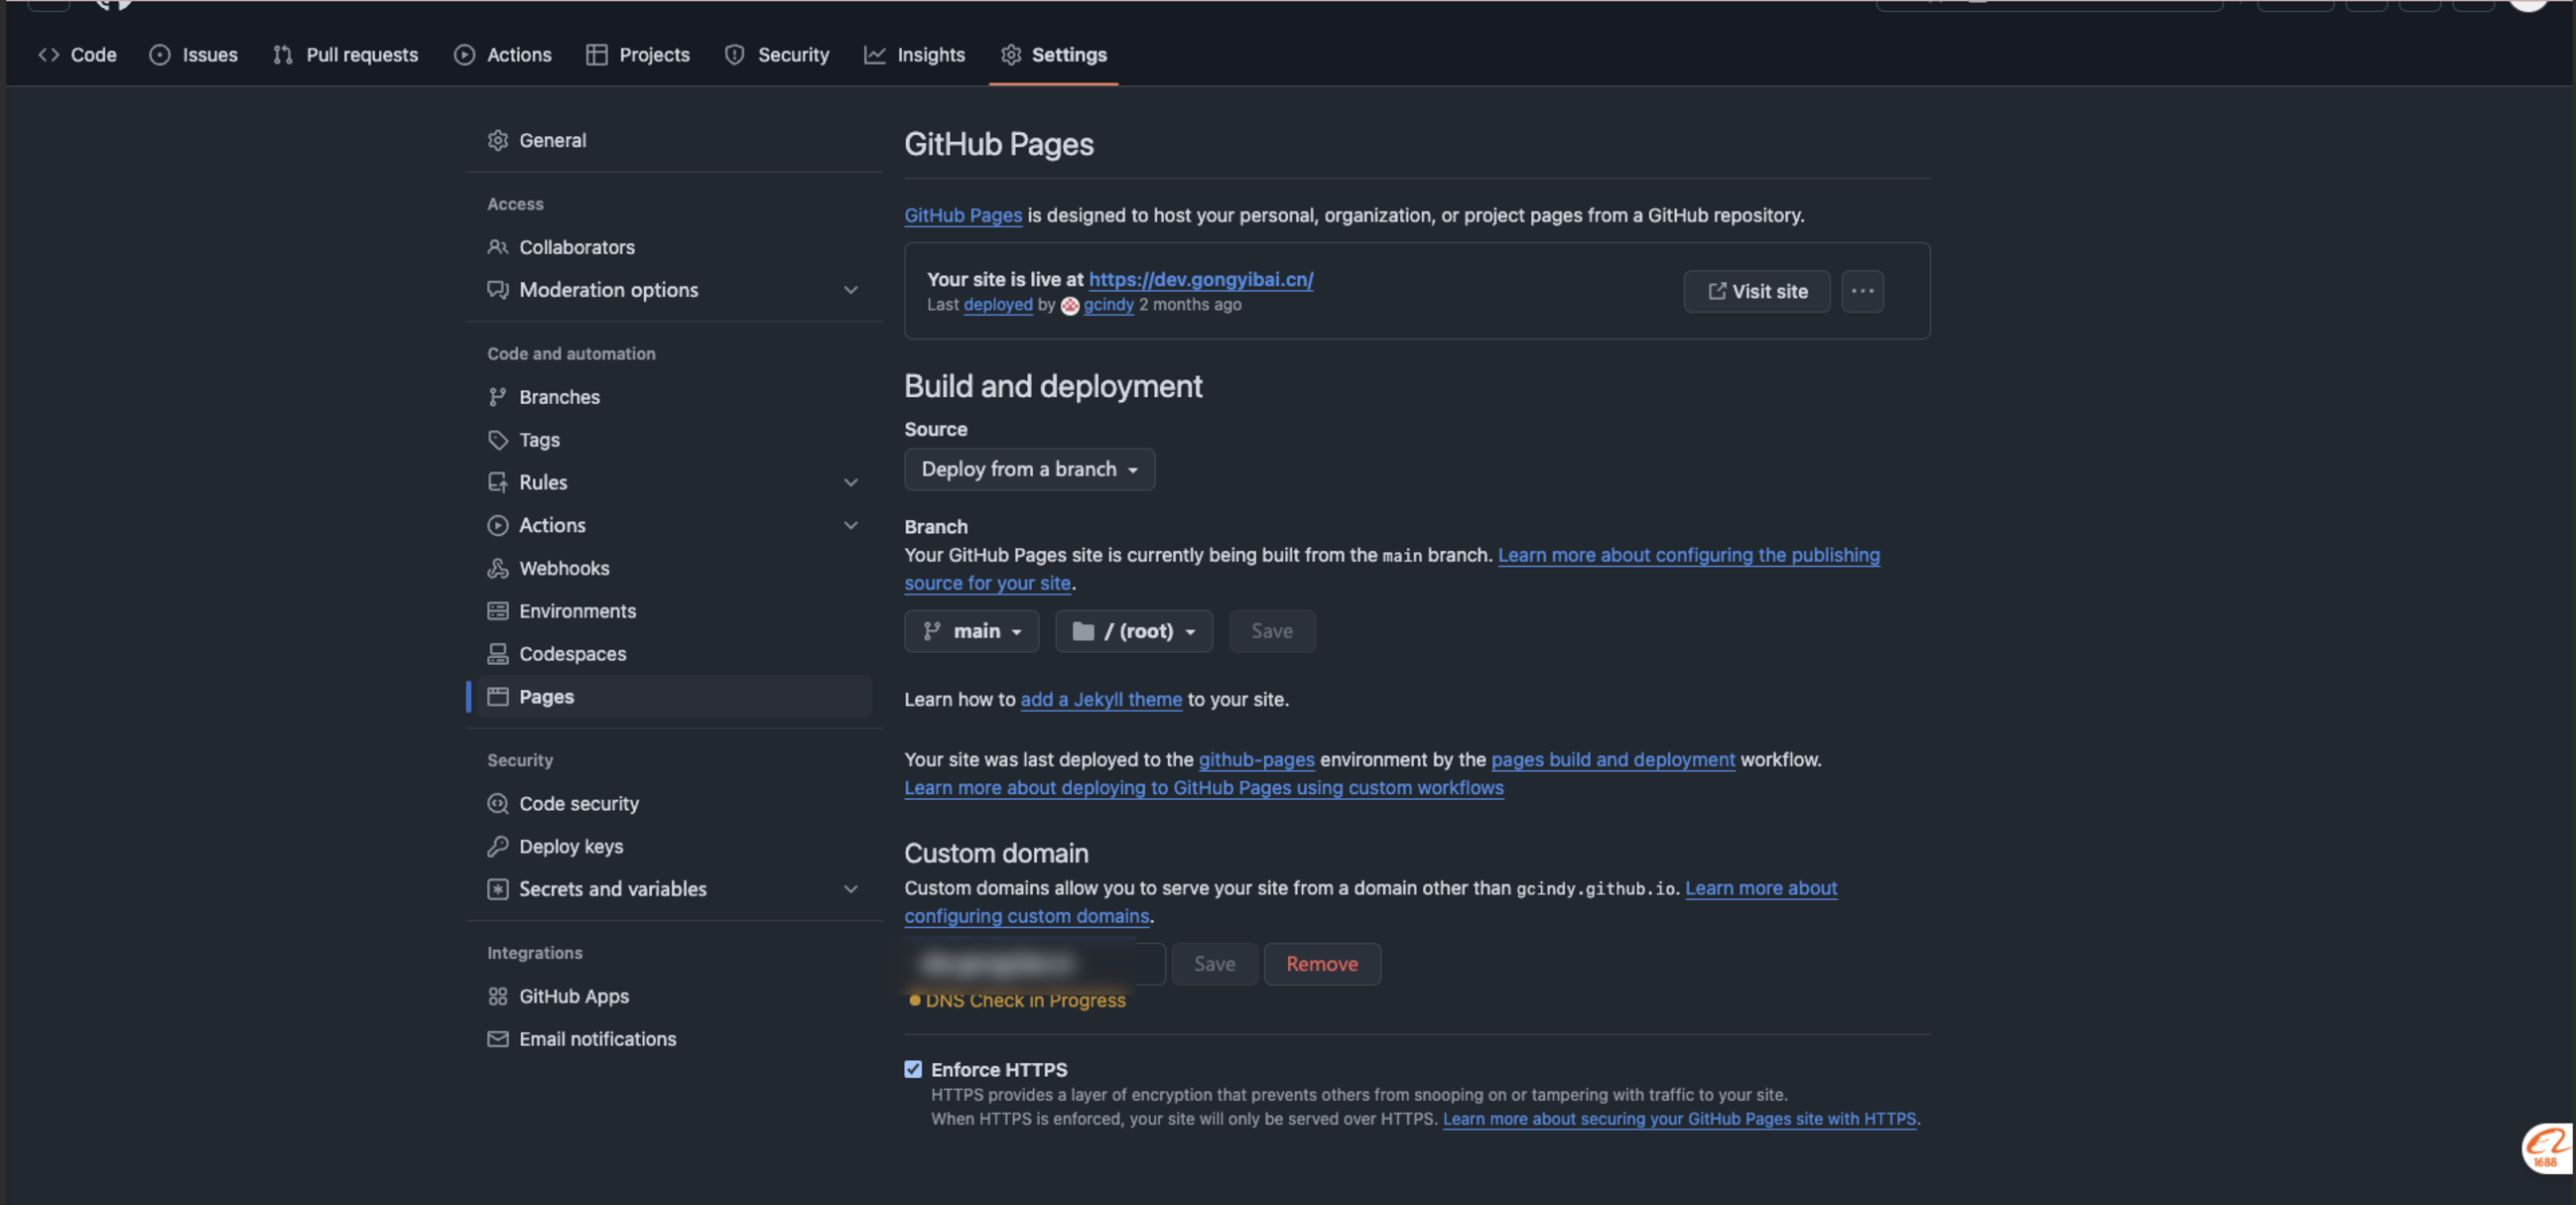The height and width of the screenshot is (1205, 2576).
Task: Open the main branch selector dropdown
Action: [x=971, y=631]
